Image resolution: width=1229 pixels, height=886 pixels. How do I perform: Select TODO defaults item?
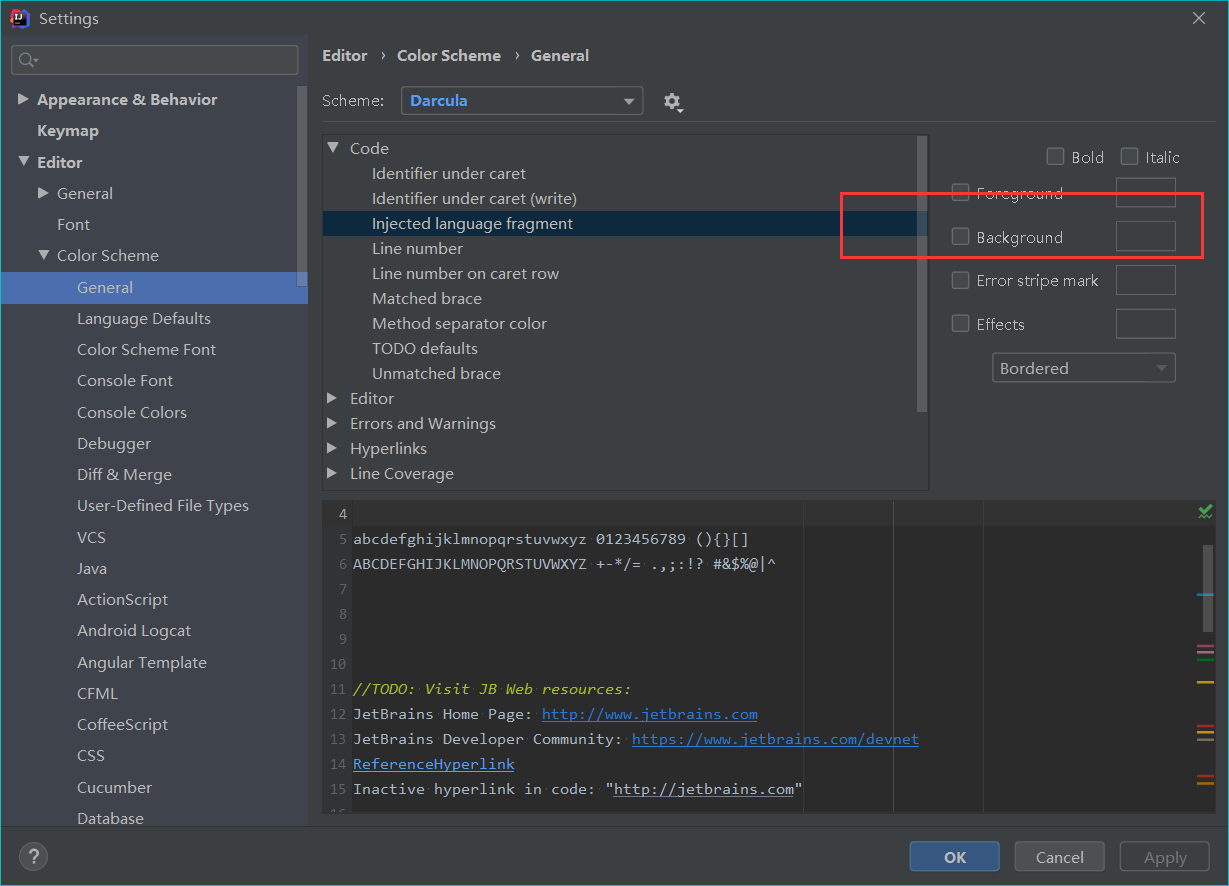coord(425,349)
